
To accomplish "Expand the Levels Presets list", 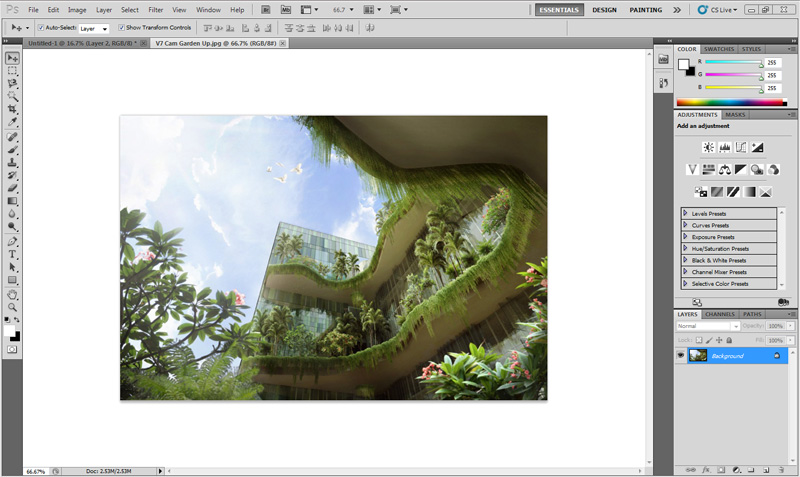I will [685, 213].
